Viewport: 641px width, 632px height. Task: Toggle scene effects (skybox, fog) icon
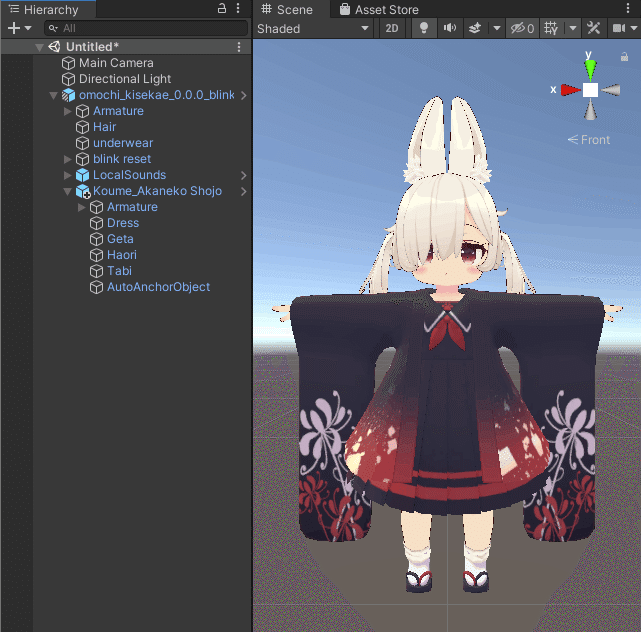(x=475, y=28)
